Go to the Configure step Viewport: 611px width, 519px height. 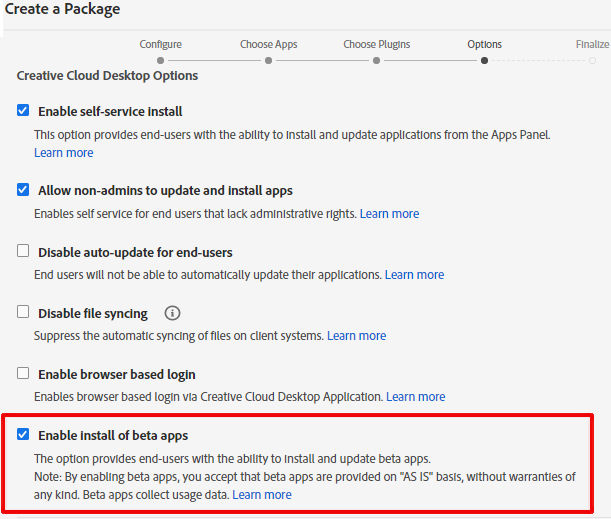coord(160,44)
